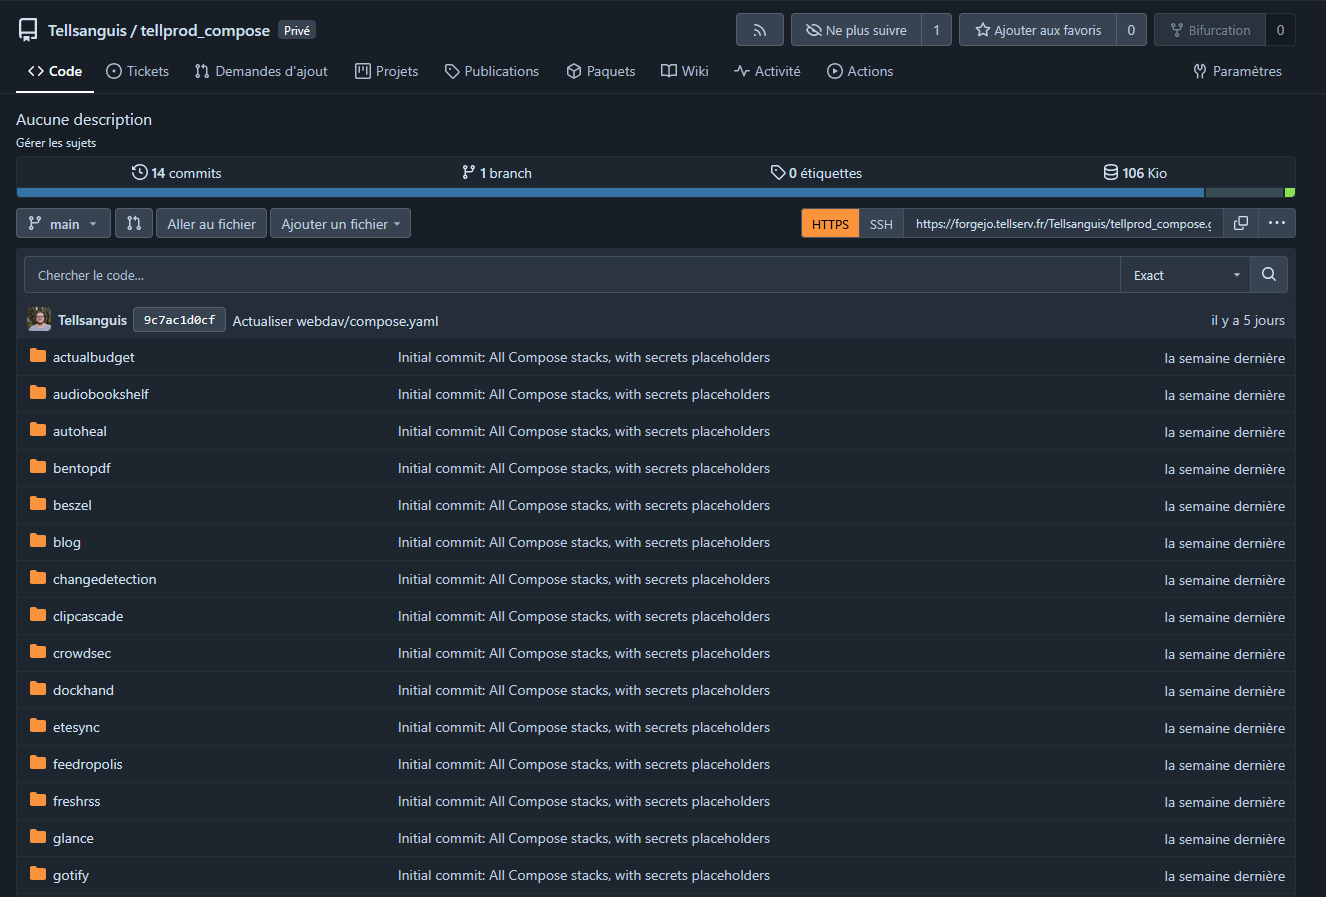Click the repository icon in the header
Image resolution: width=1326 pixels, height=897 pixels.
(27, 29)
